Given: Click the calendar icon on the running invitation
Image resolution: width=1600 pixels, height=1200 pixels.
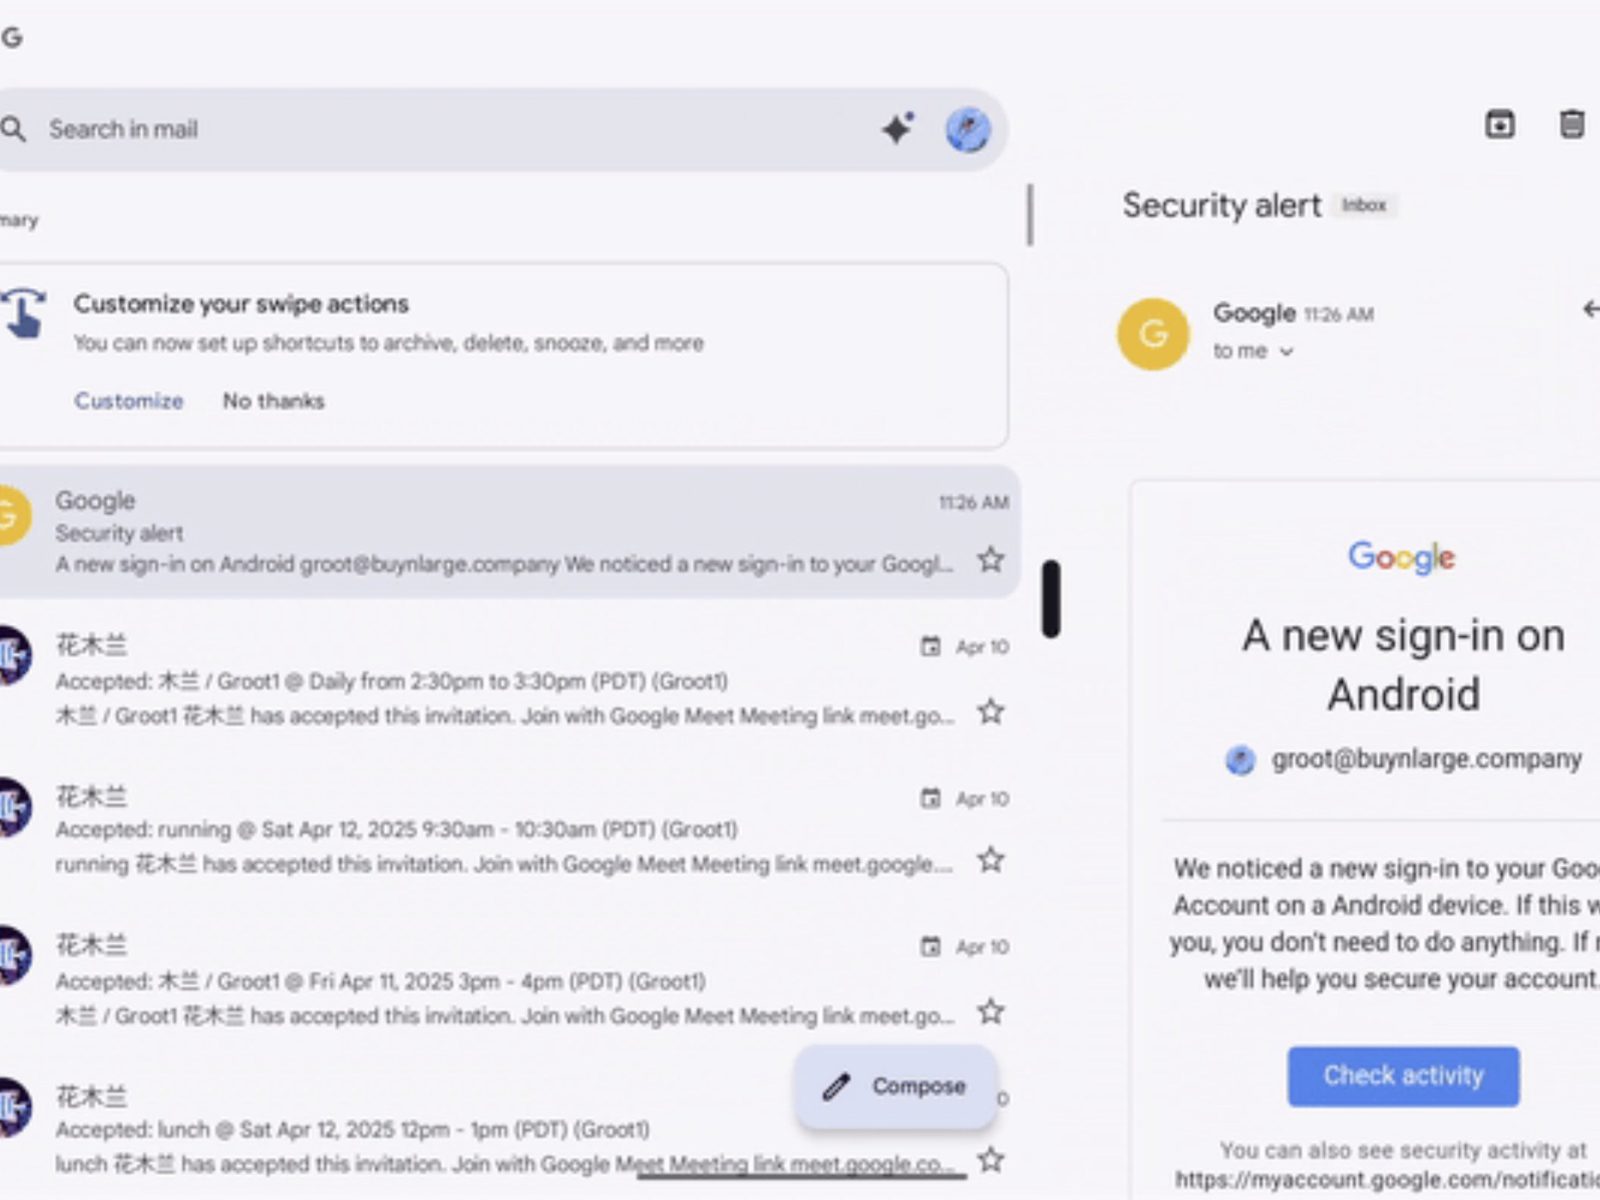Looking at the screenshot, I should pos(930,798).
